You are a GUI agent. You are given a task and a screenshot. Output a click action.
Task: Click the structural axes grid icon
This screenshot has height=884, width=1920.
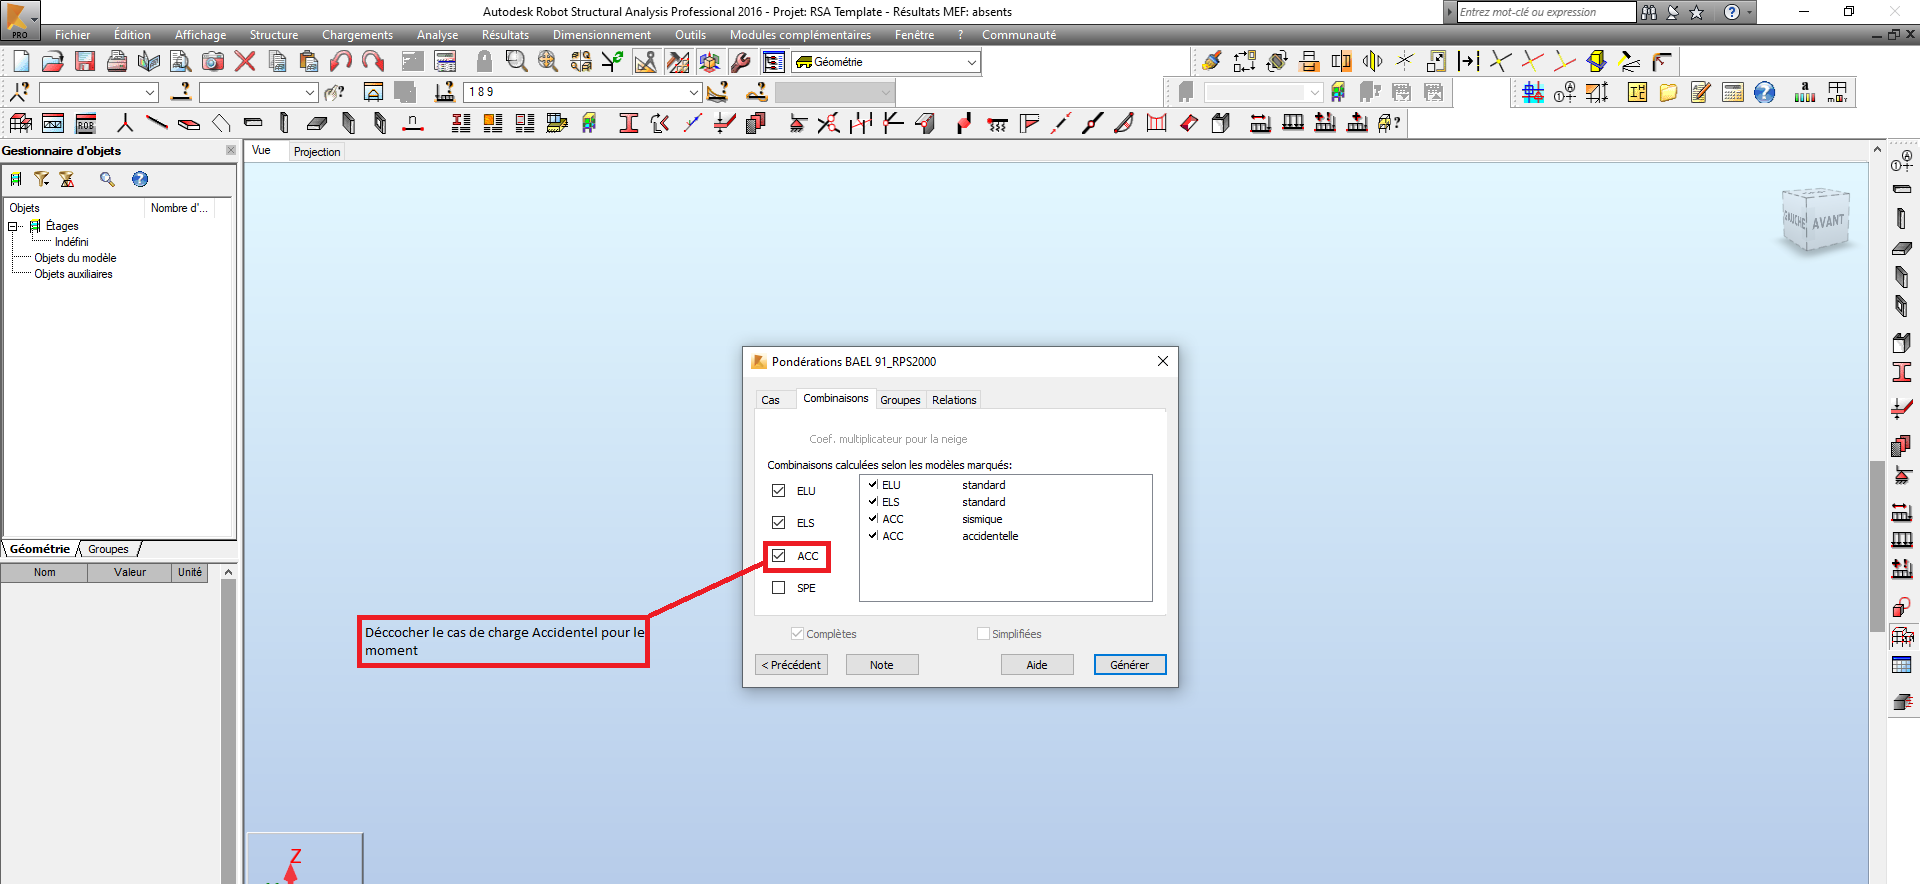coord(1533,92)
